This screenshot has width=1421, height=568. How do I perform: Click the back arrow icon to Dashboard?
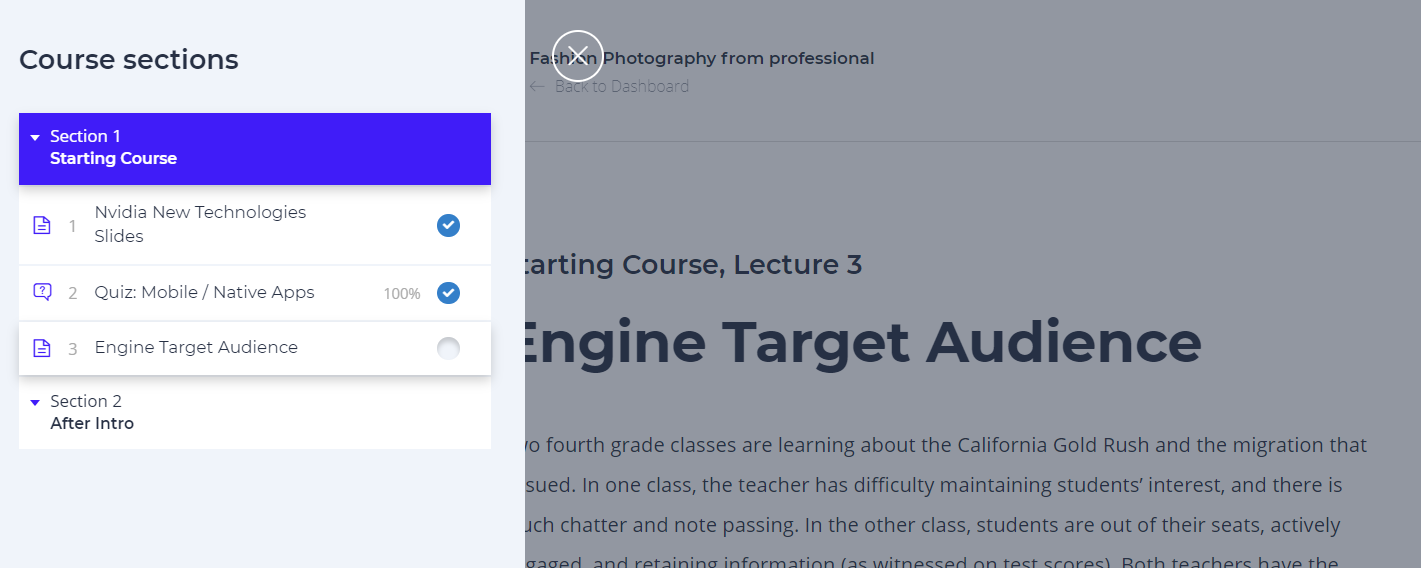tap(537, 86)
